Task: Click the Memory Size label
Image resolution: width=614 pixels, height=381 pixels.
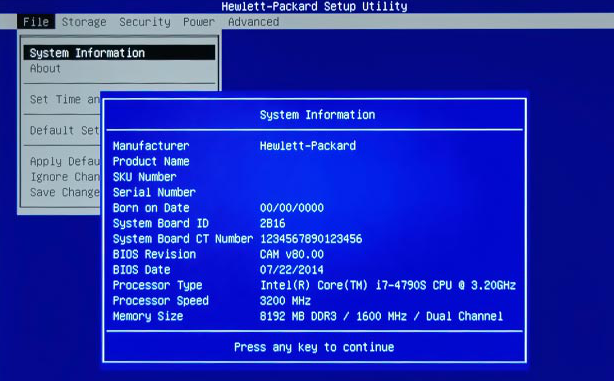Action: 148,316
